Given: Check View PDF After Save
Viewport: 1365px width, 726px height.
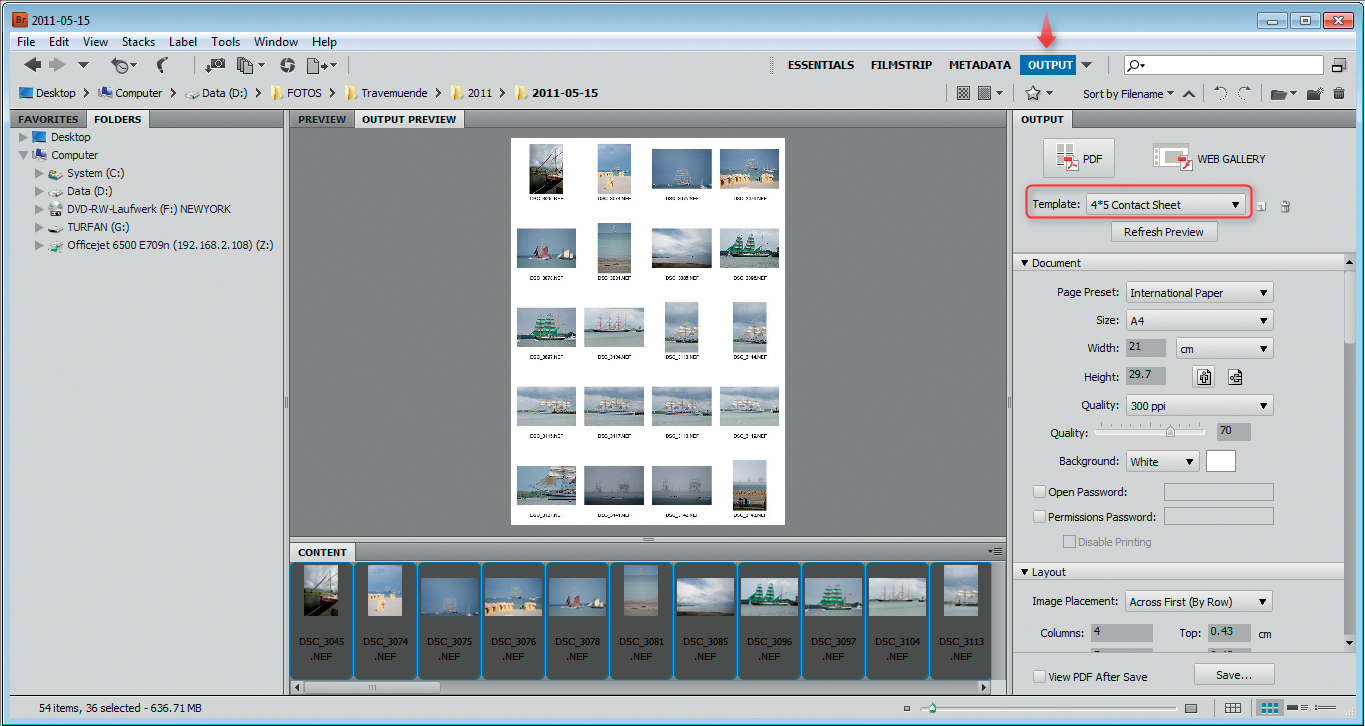Looking at the screenshot, I should (1040, 677).
